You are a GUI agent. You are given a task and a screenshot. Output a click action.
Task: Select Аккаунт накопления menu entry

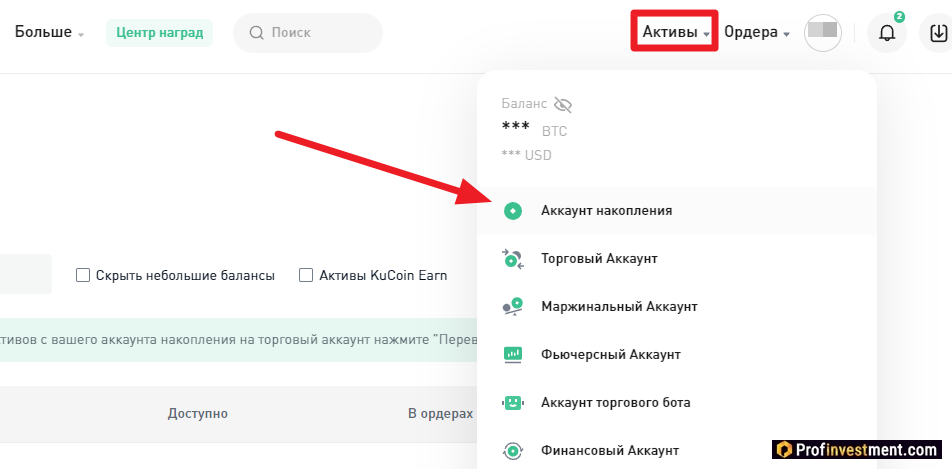[x=677, y=211]
